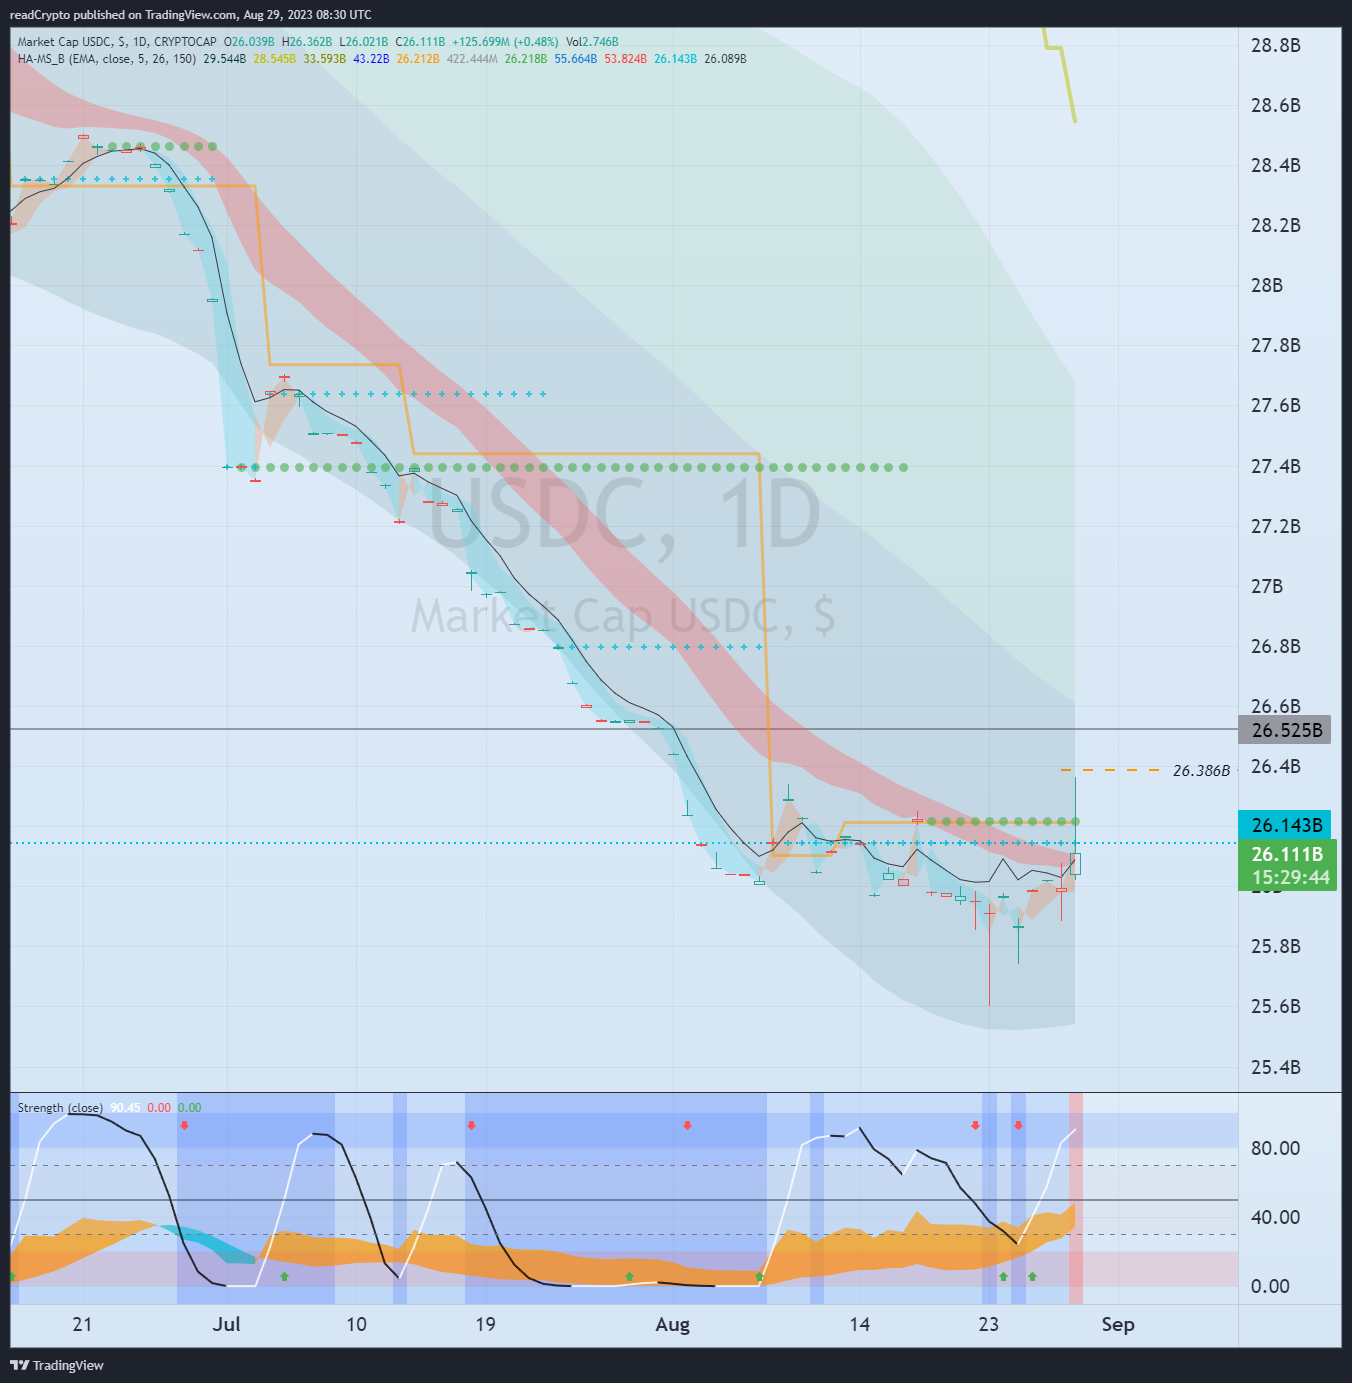Click the green 26.218B indicator value
This screenshot has height=1383, width=1352.
click(526, 59)
